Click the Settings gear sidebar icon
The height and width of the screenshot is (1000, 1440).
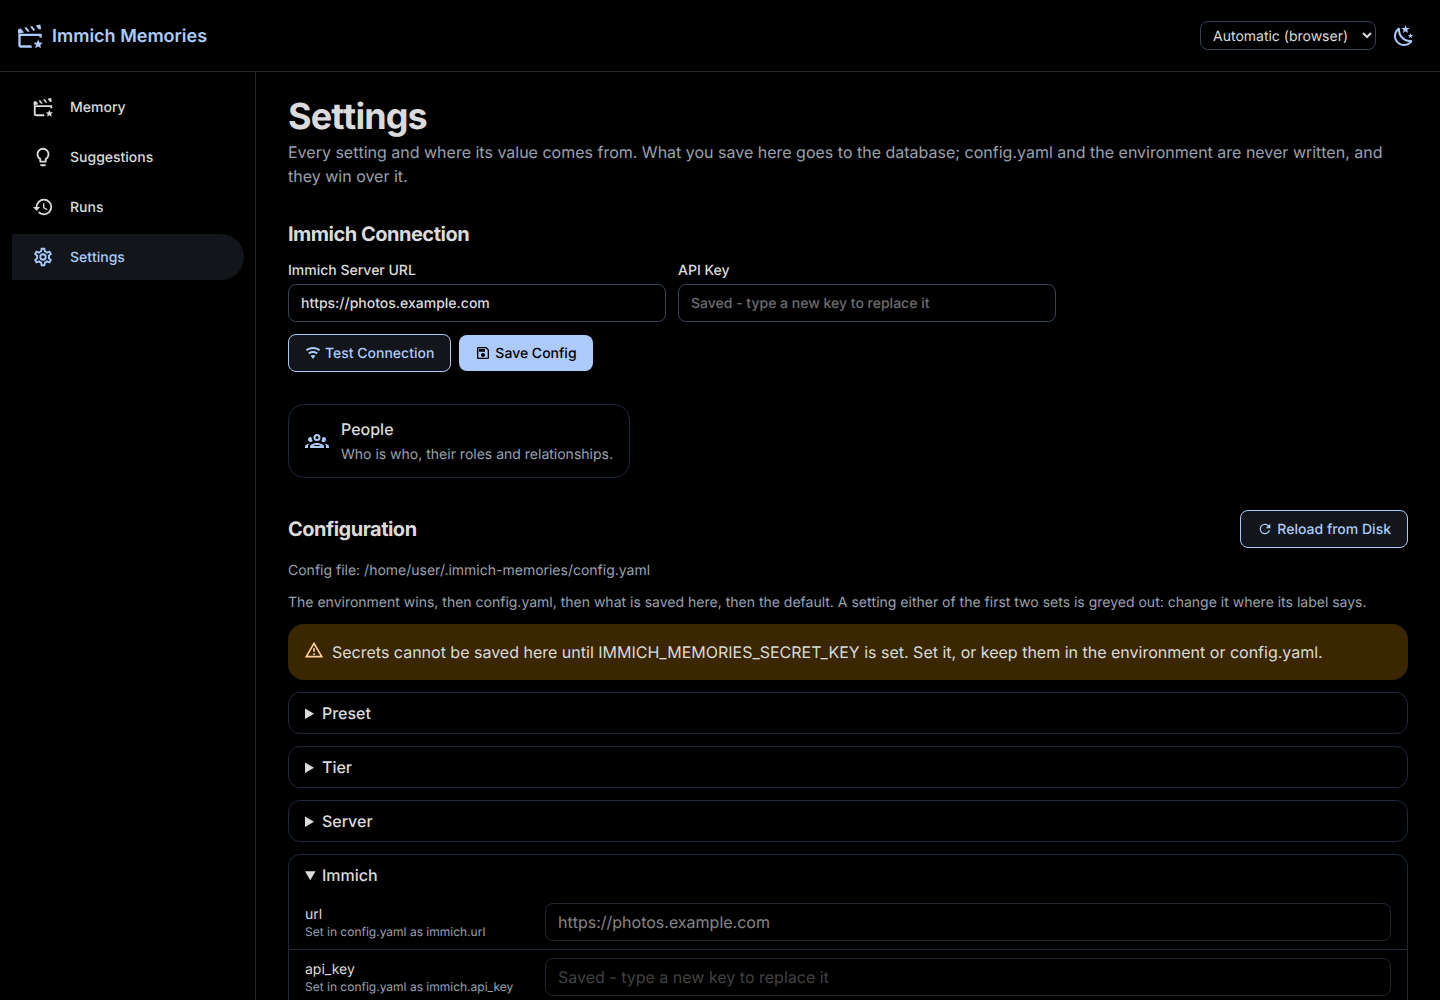pyautogui.click(x=43, y=257)
